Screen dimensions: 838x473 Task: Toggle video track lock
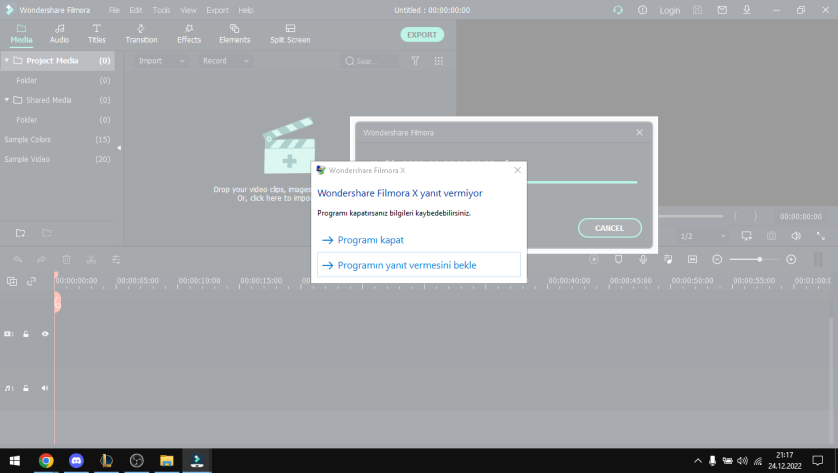click(26, 334)
